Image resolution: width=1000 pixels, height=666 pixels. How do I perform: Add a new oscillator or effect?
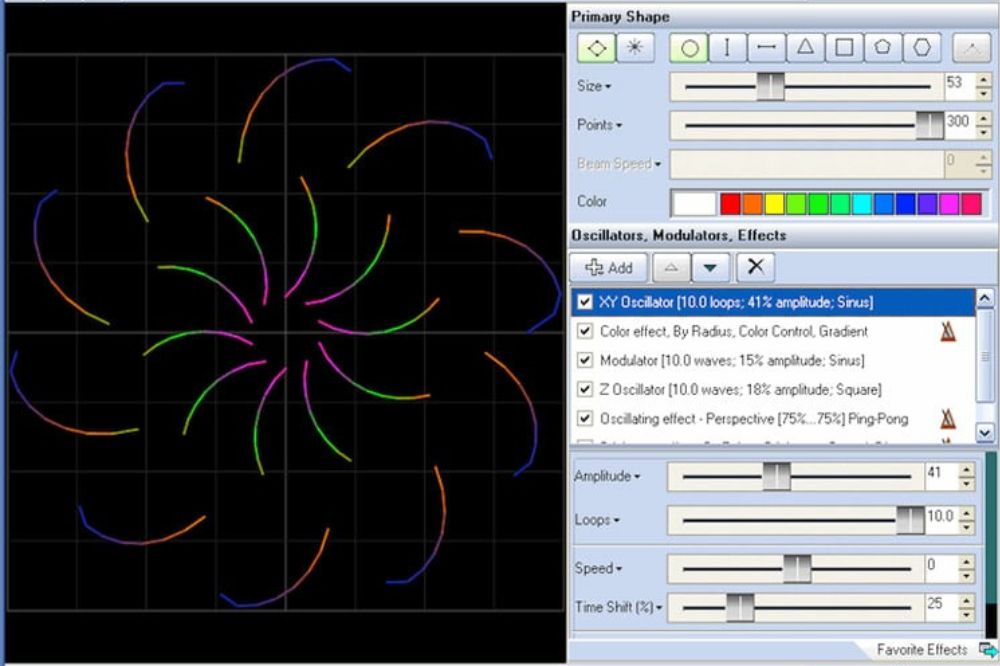(608, 267)
